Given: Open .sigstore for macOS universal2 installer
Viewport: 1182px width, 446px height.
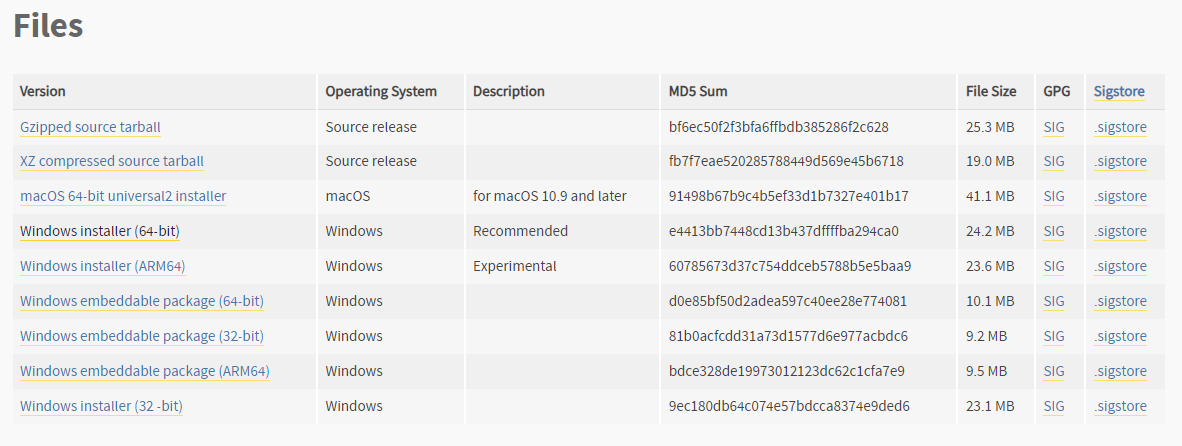Looking at the screenshot, I should coord(1120,197).
